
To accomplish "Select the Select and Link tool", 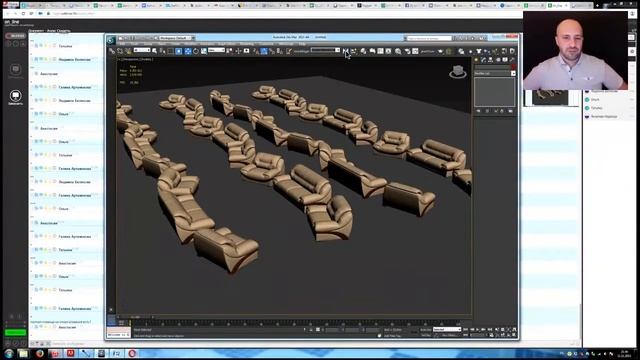I will click(112, 51).
